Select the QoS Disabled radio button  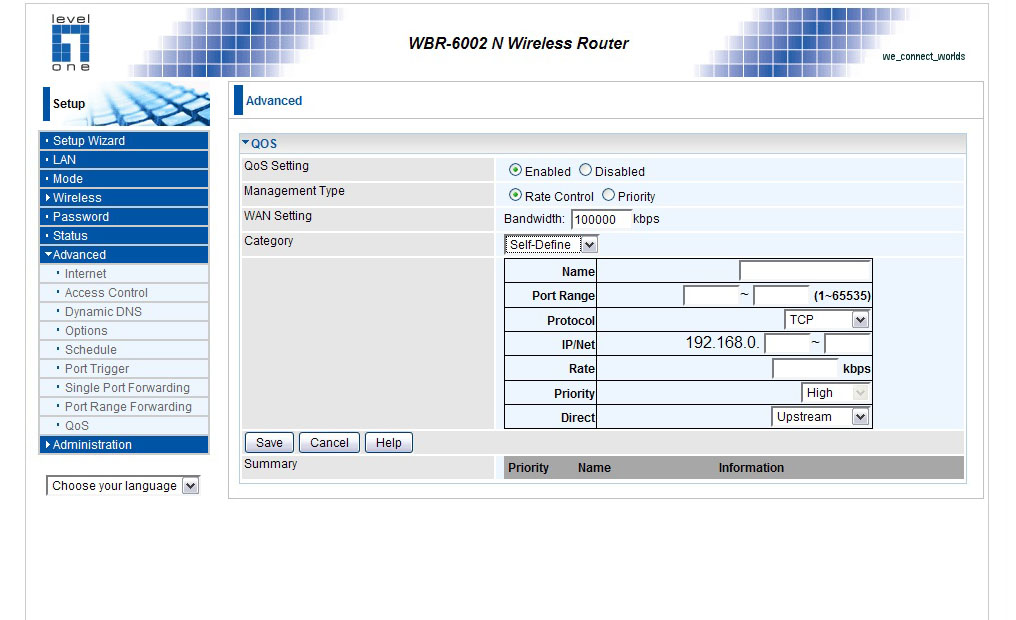click(585, 170)
